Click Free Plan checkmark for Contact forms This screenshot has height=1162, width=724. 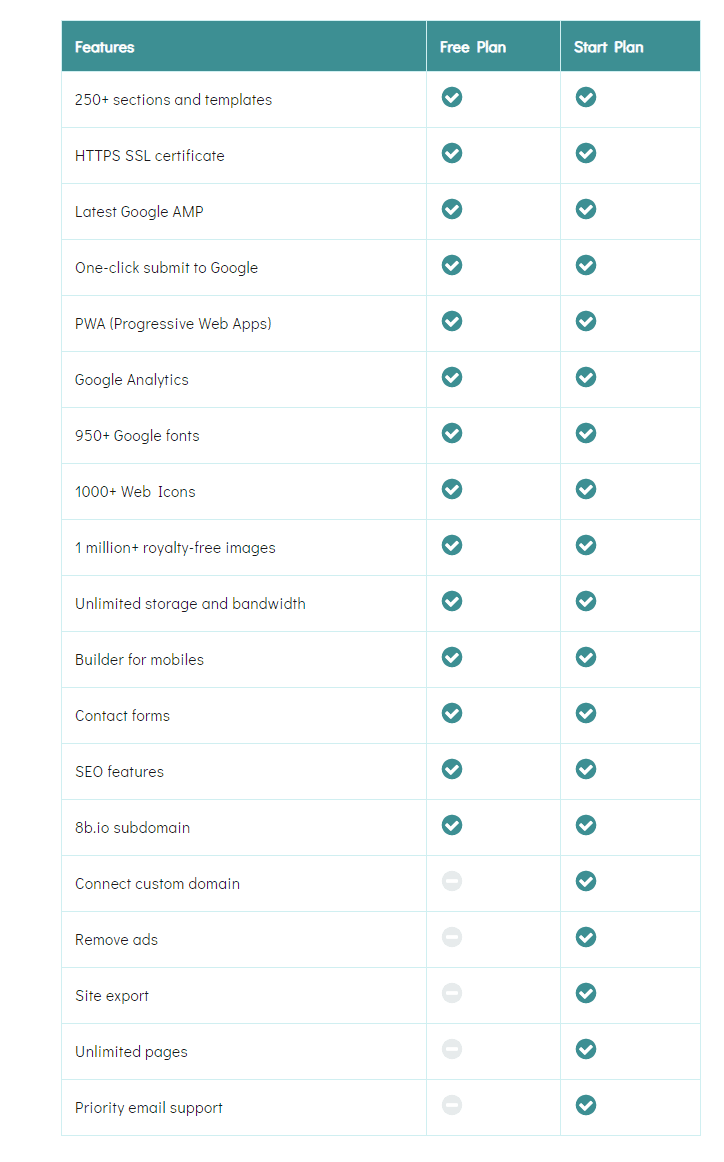pyautogui.click(x=452, y=713)
